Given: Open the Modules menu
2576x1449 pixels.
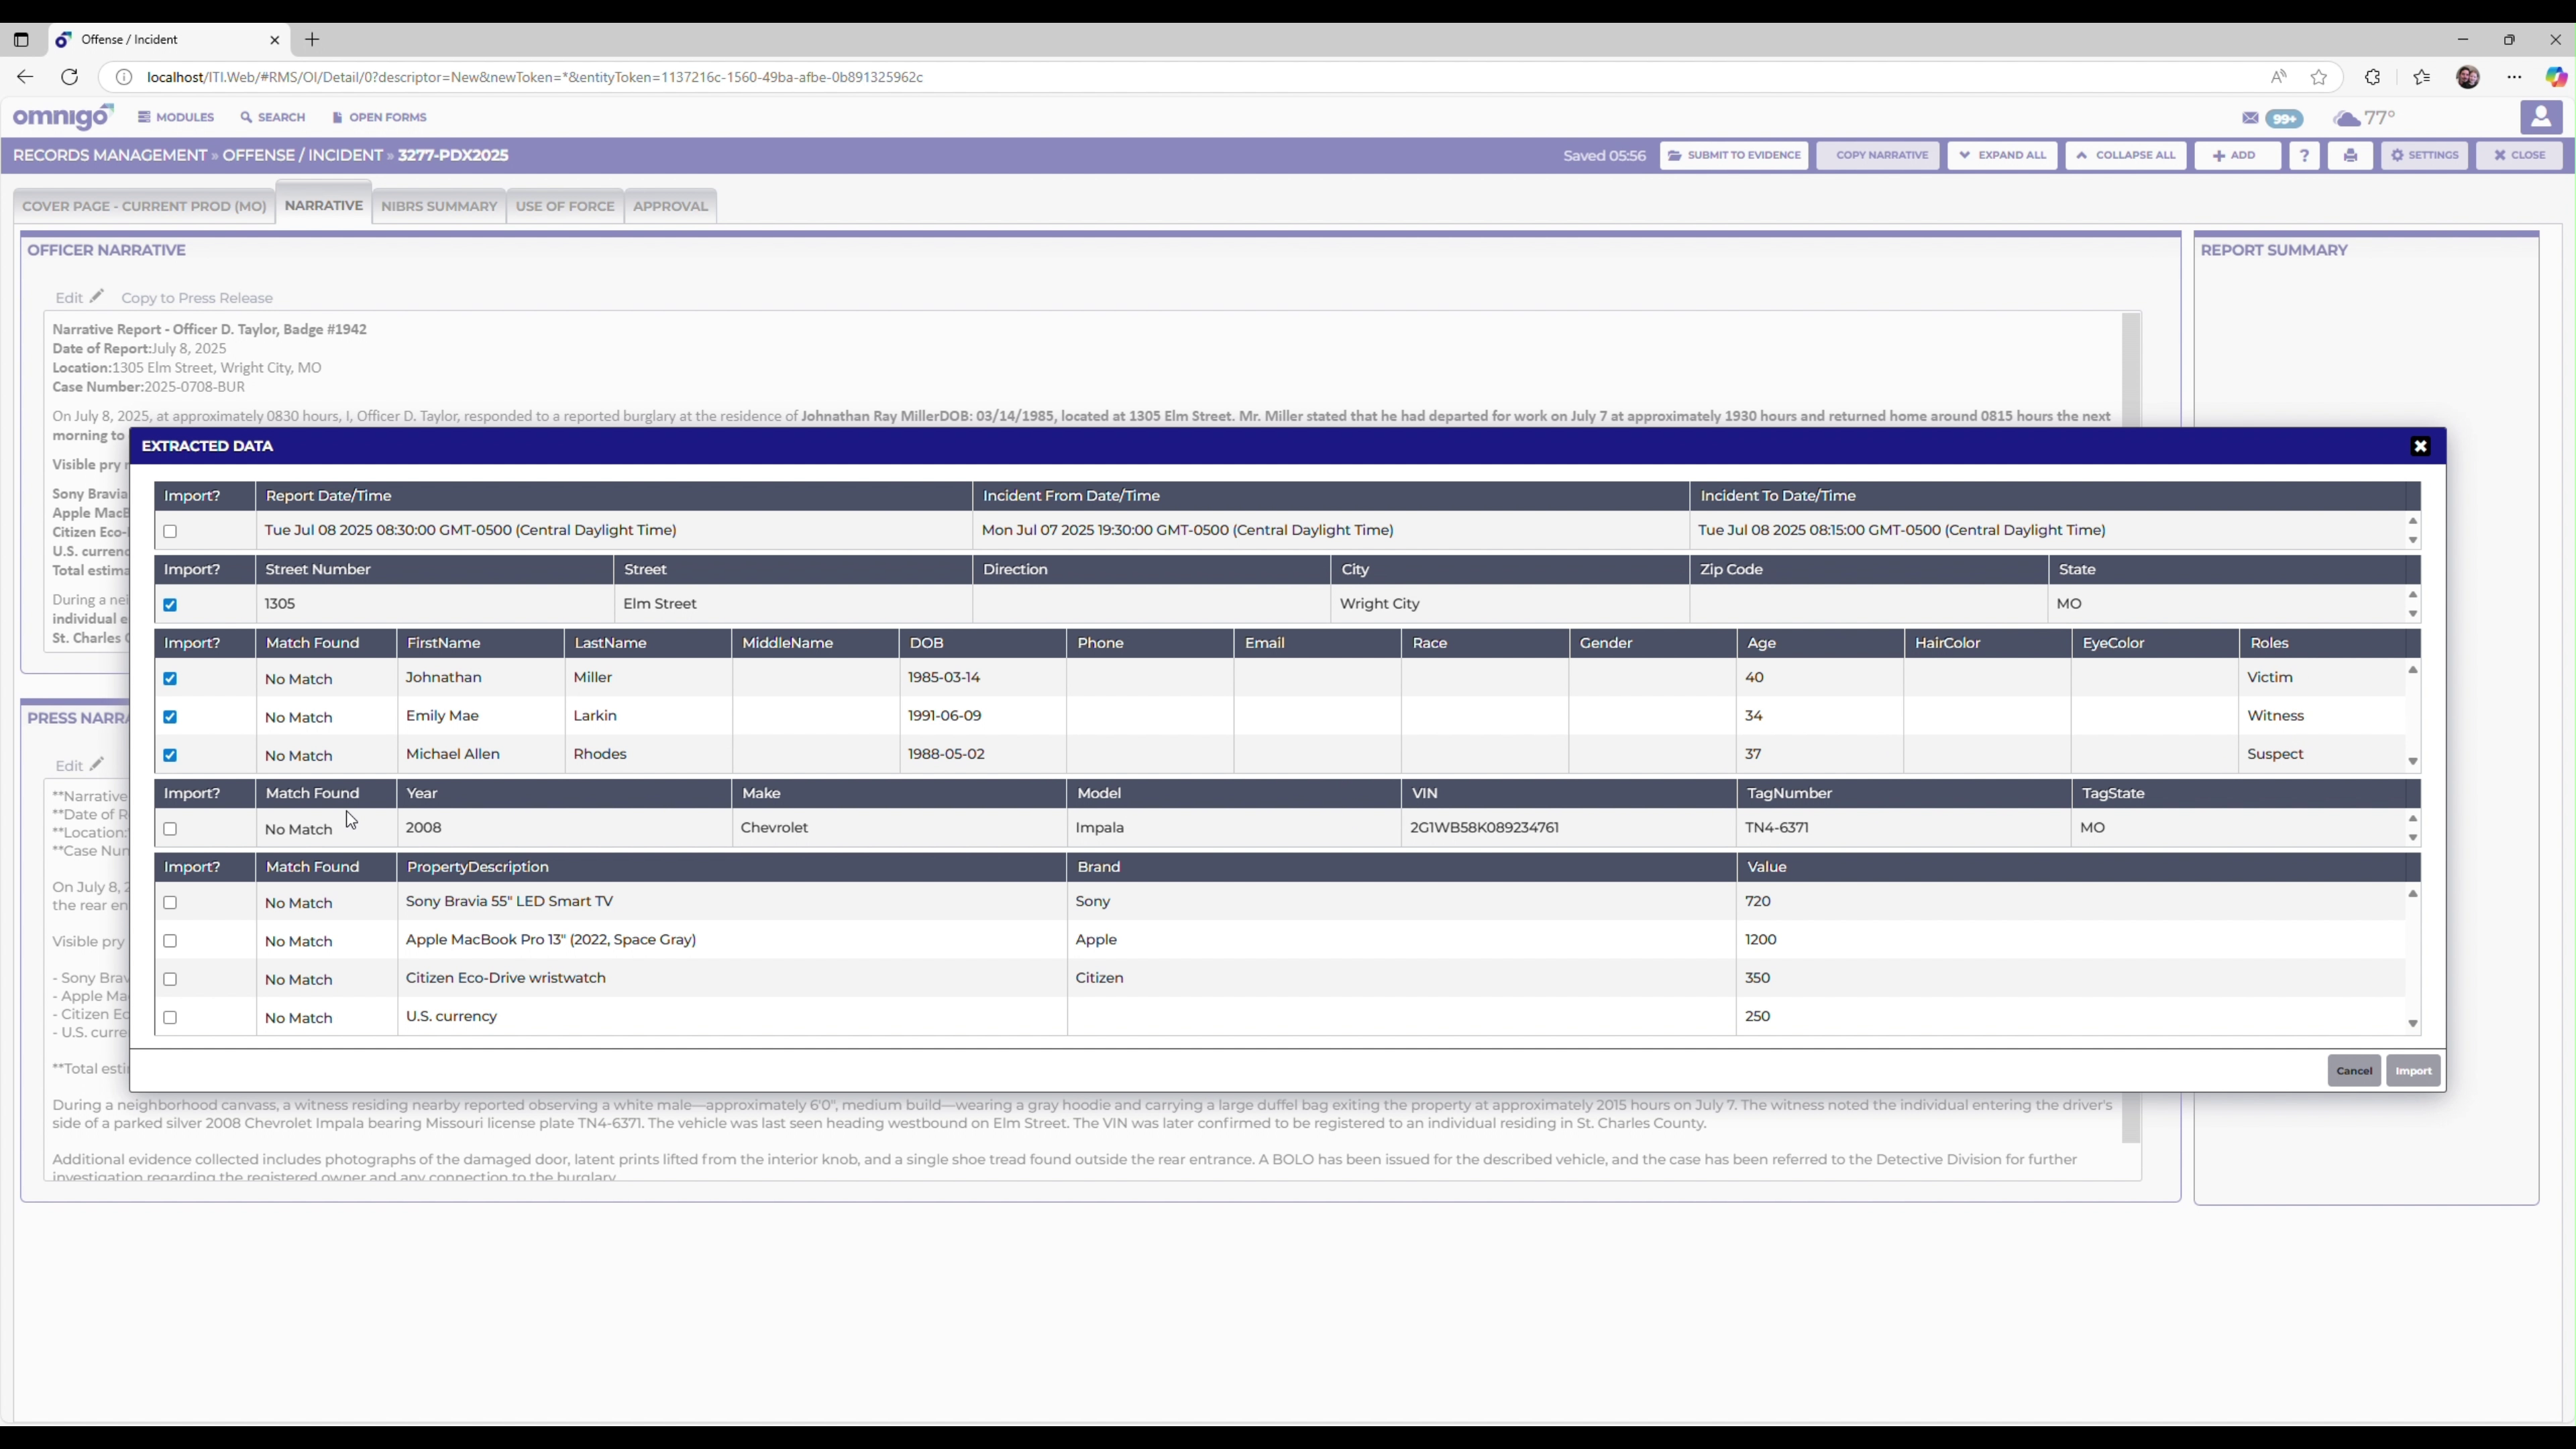Looking at the screenshot, I should pyautogui.click(x=176, y=117).
